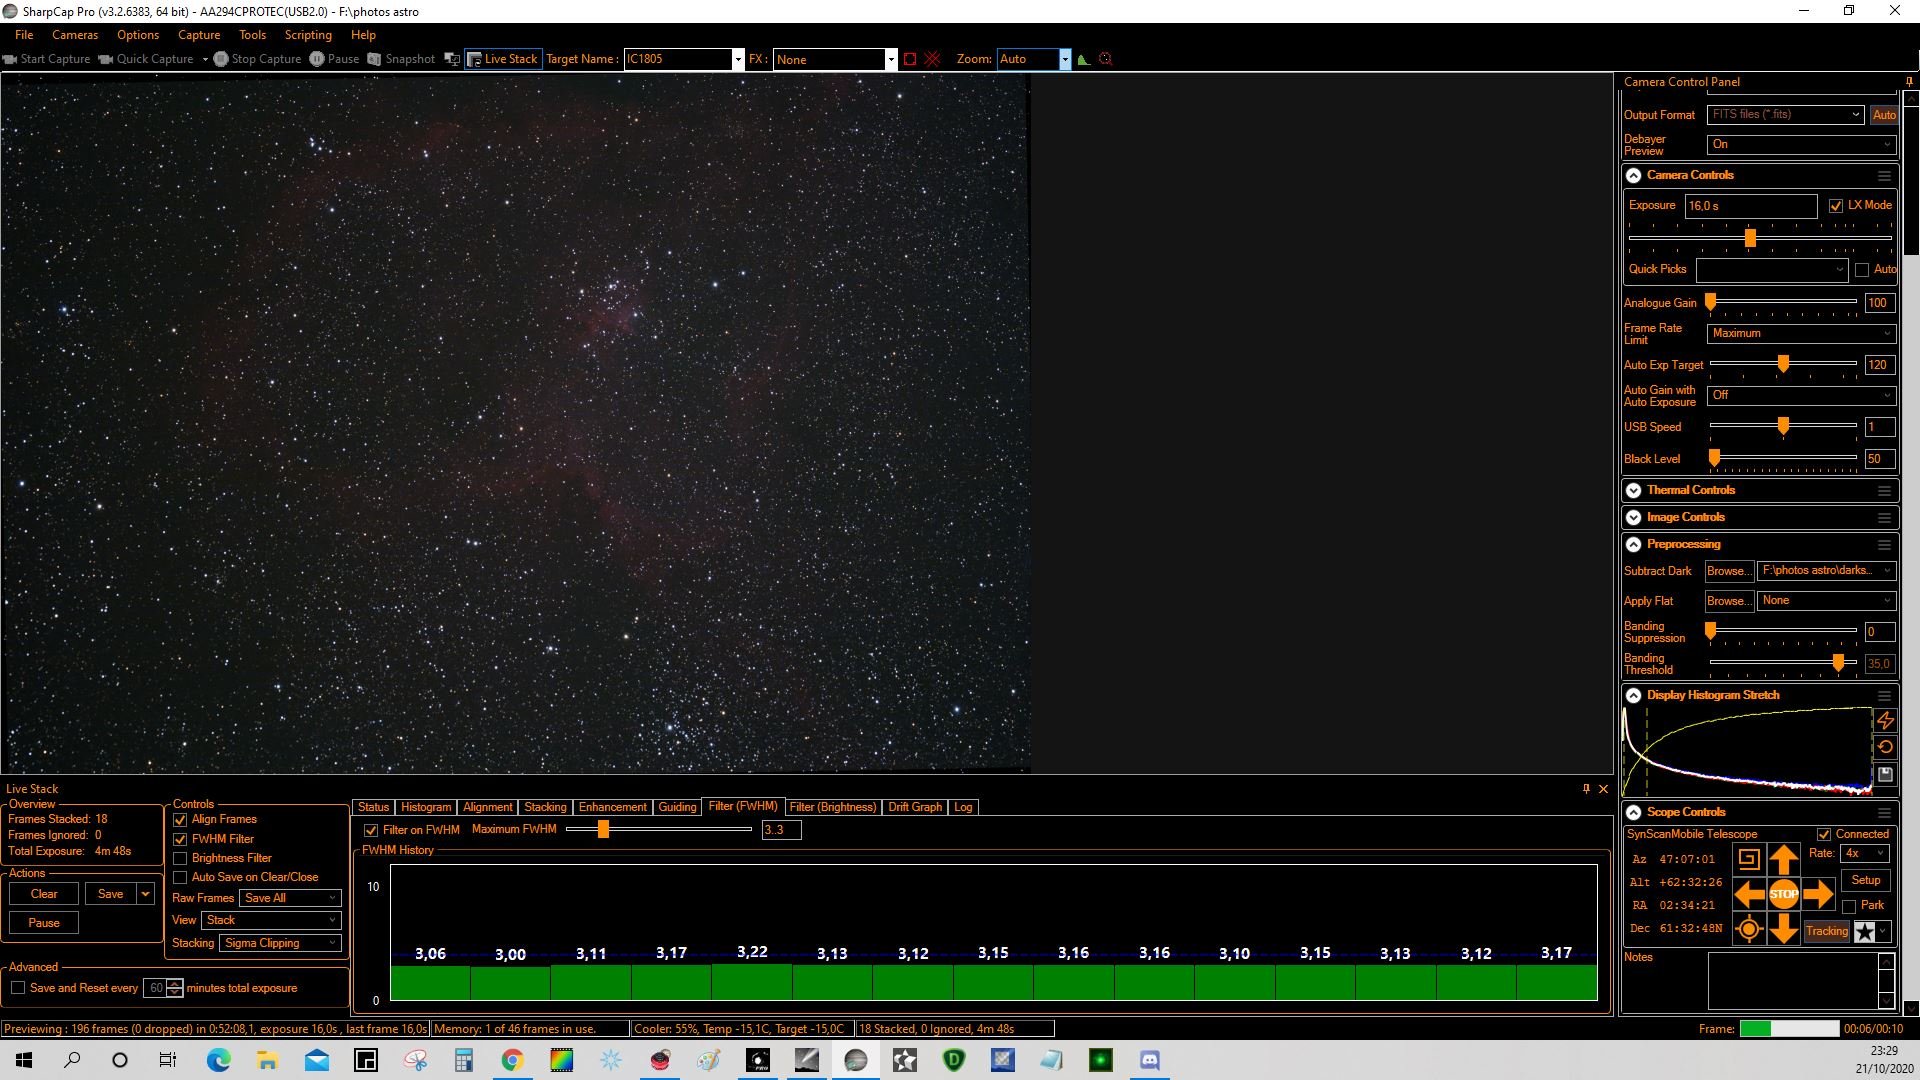Click the crosshair target icon in Scope Controls

(x=1749, y=929)
